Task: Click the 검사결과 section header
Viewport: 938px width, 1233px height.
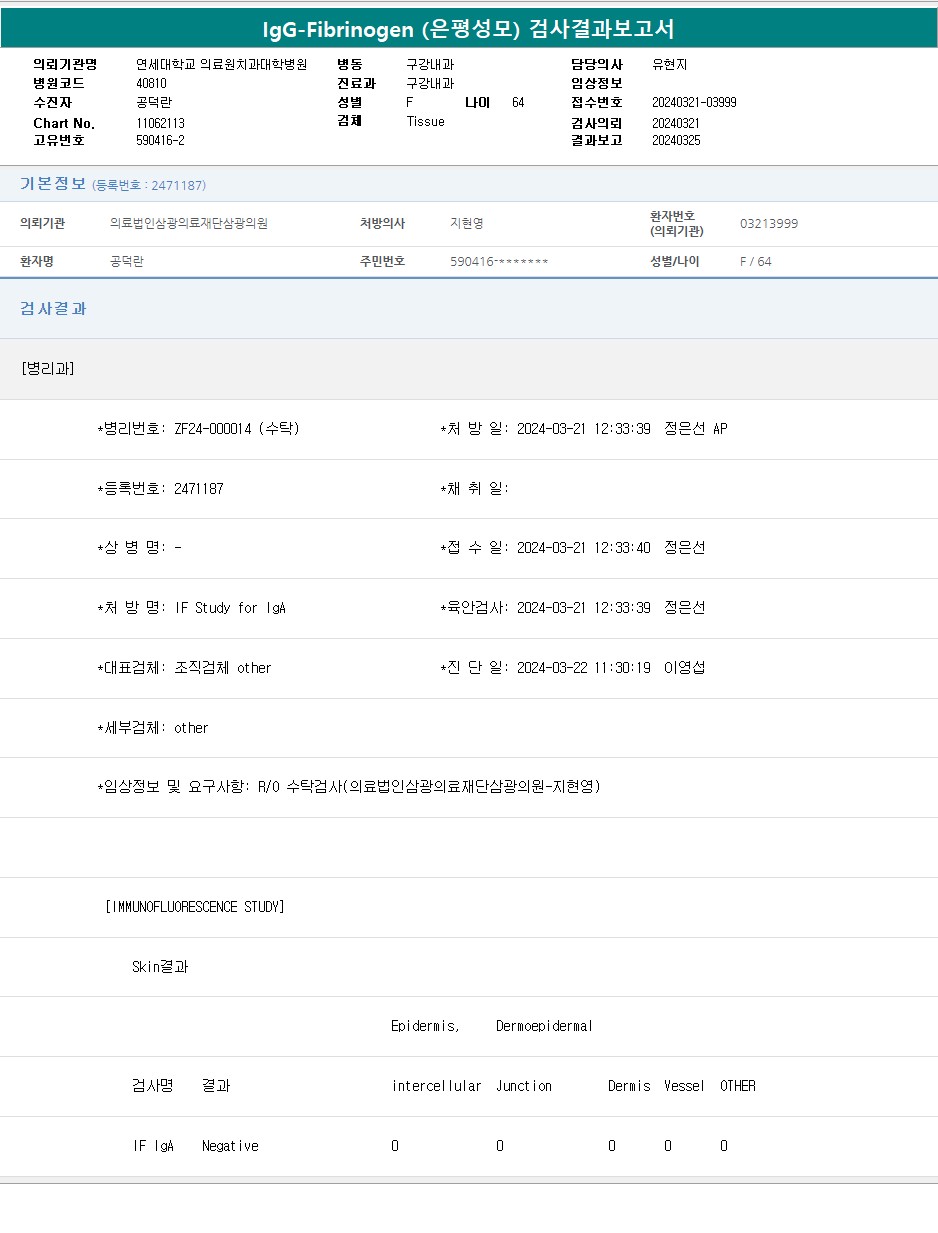Action: click(x=53, y=308)
